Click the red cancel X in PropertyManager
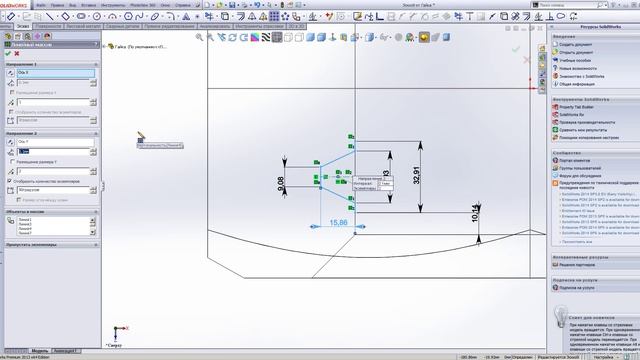This screenshot has width=640, height=360. (17, 53)
